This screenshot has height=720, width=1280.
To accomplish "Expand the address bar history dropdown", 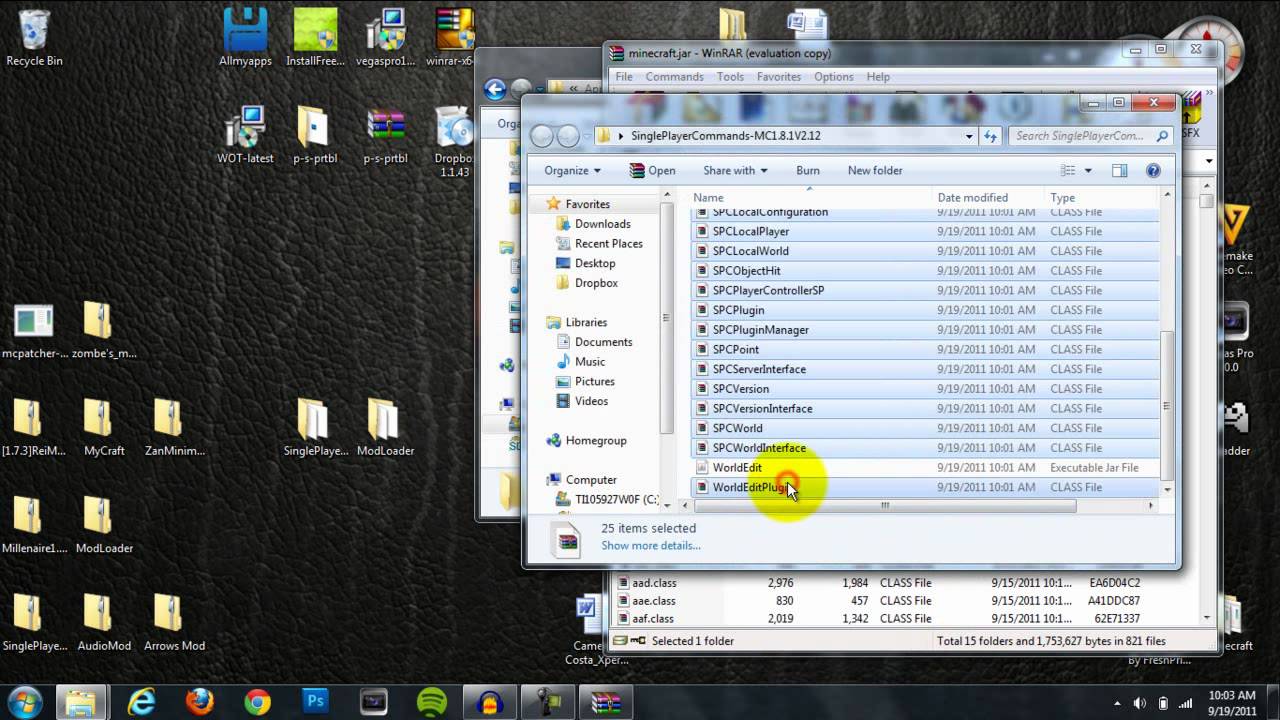I will pos(969,136).
